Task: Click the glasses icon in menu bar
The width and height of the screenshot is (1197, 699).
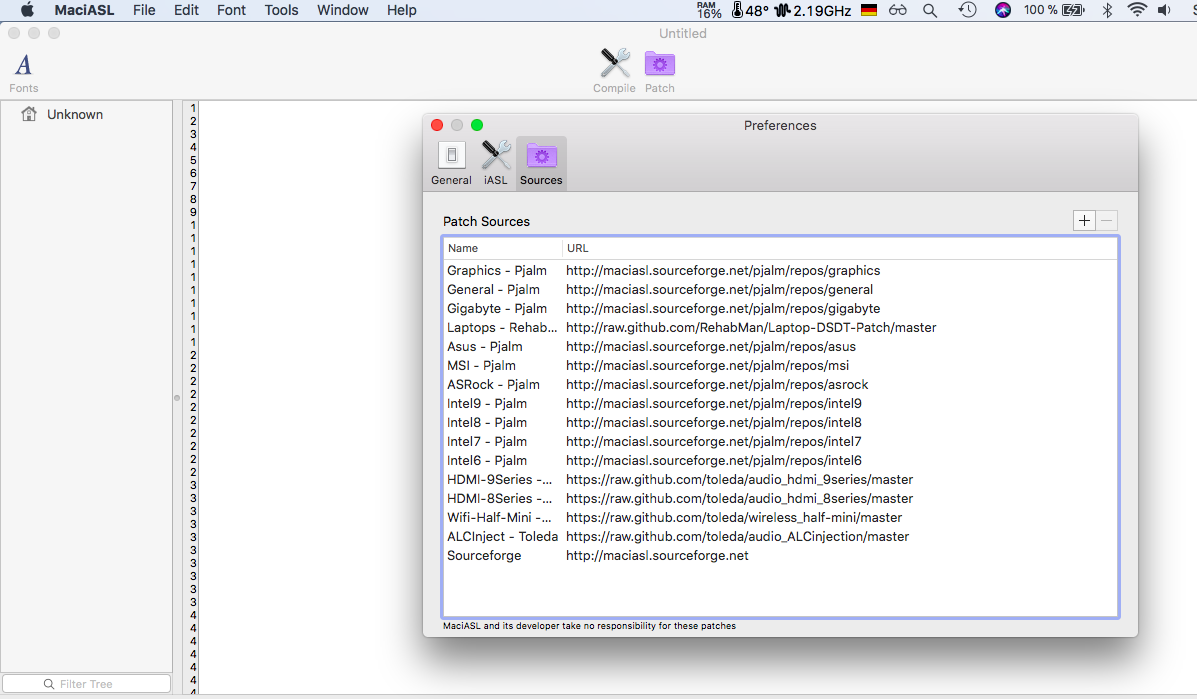Action: (x=898, y=10)
